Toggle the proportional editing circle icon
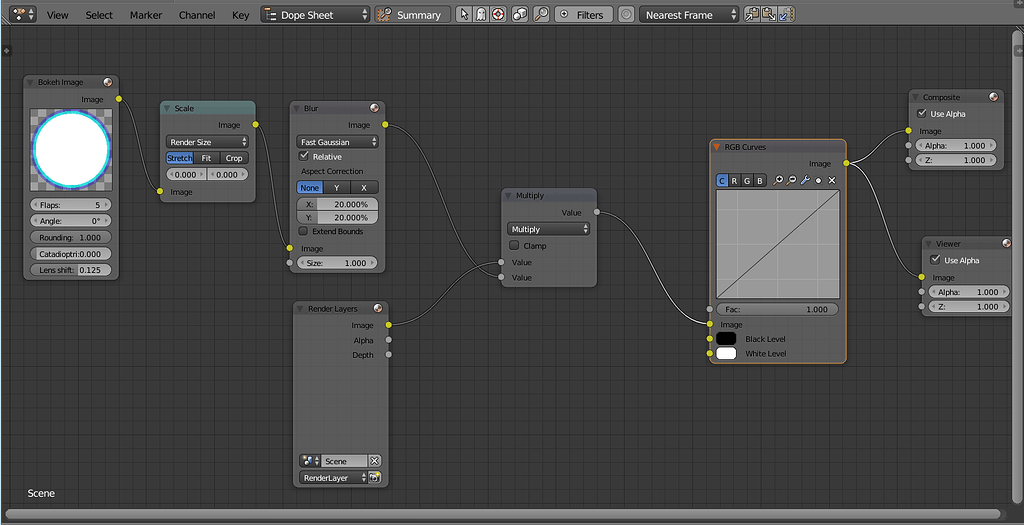 (626, 14)
